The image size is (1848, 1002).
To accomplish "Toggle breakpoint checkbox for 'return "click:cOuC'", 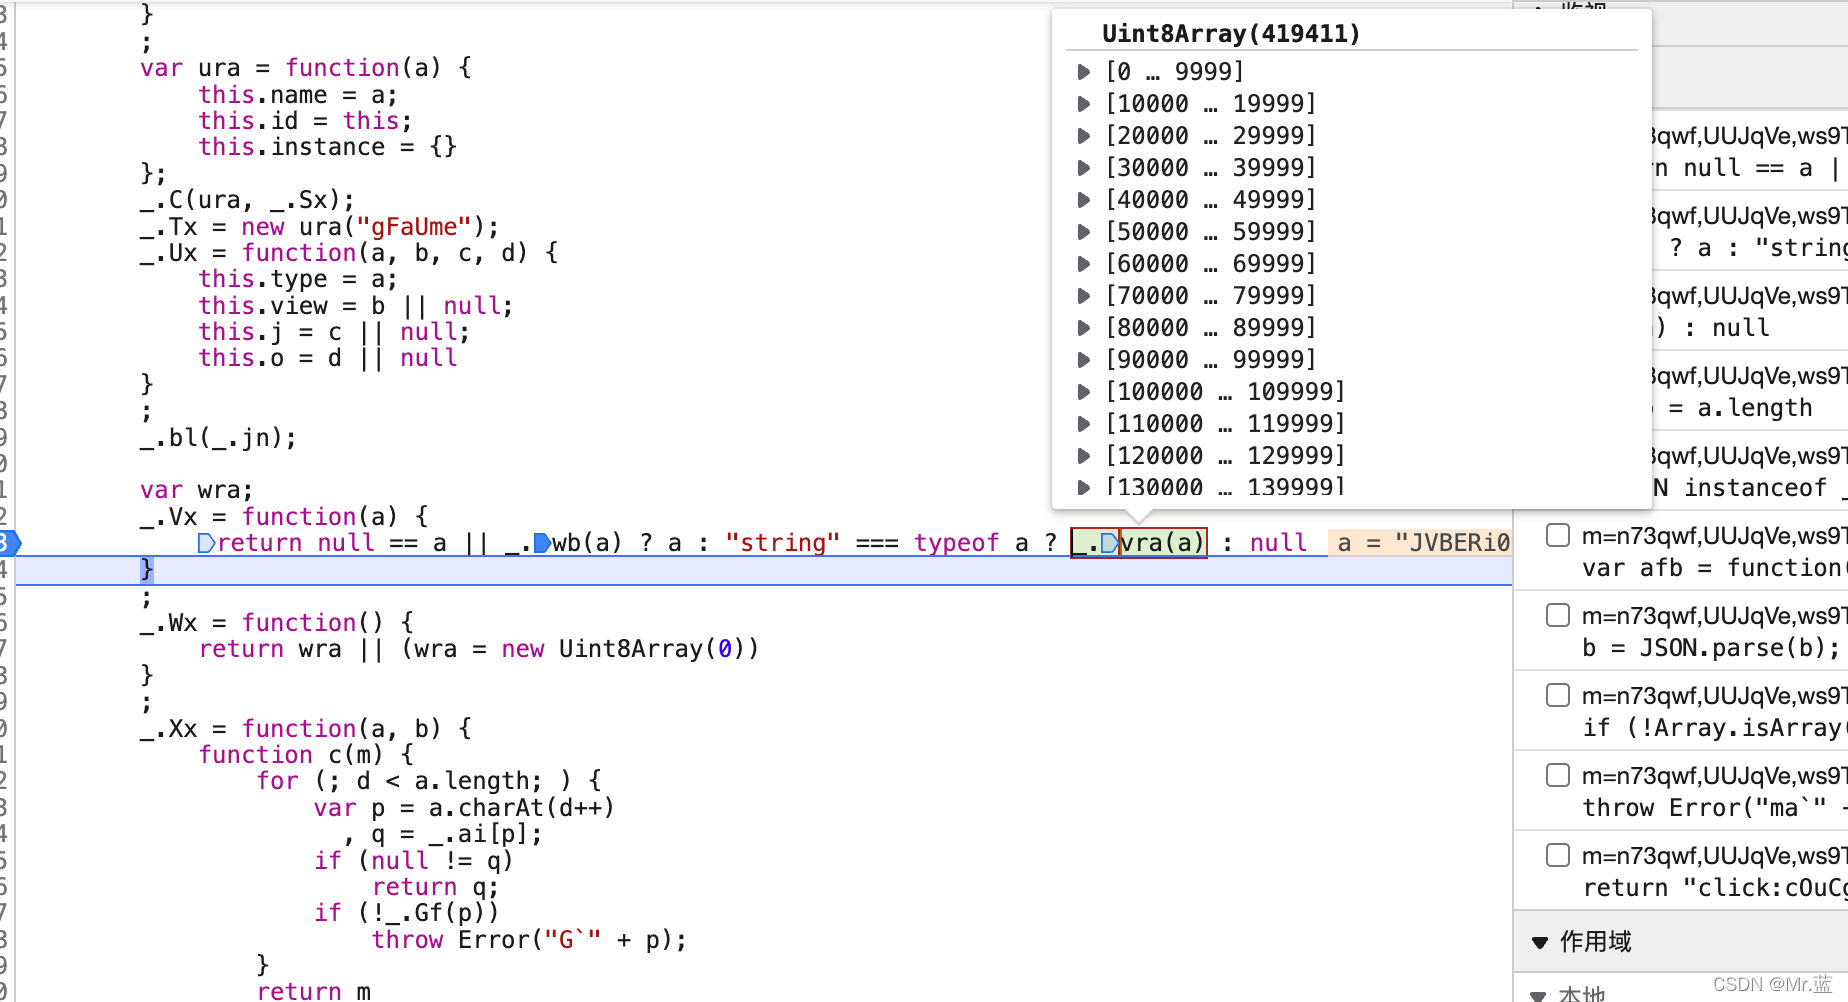I will point(1558,855).
